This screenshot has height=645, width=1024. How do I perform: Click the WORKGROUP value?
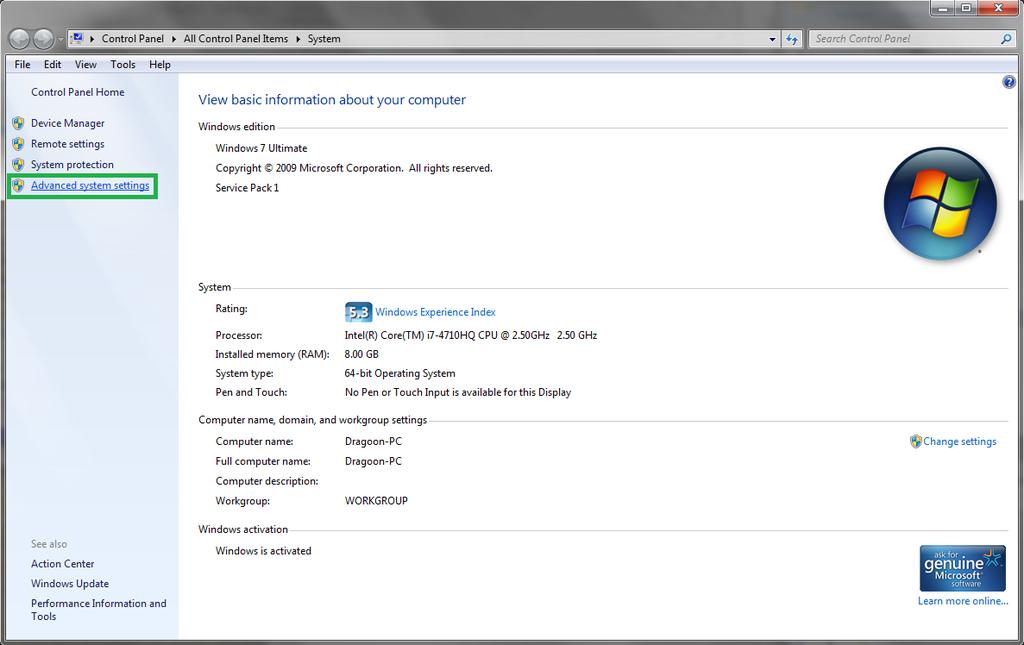376,501
